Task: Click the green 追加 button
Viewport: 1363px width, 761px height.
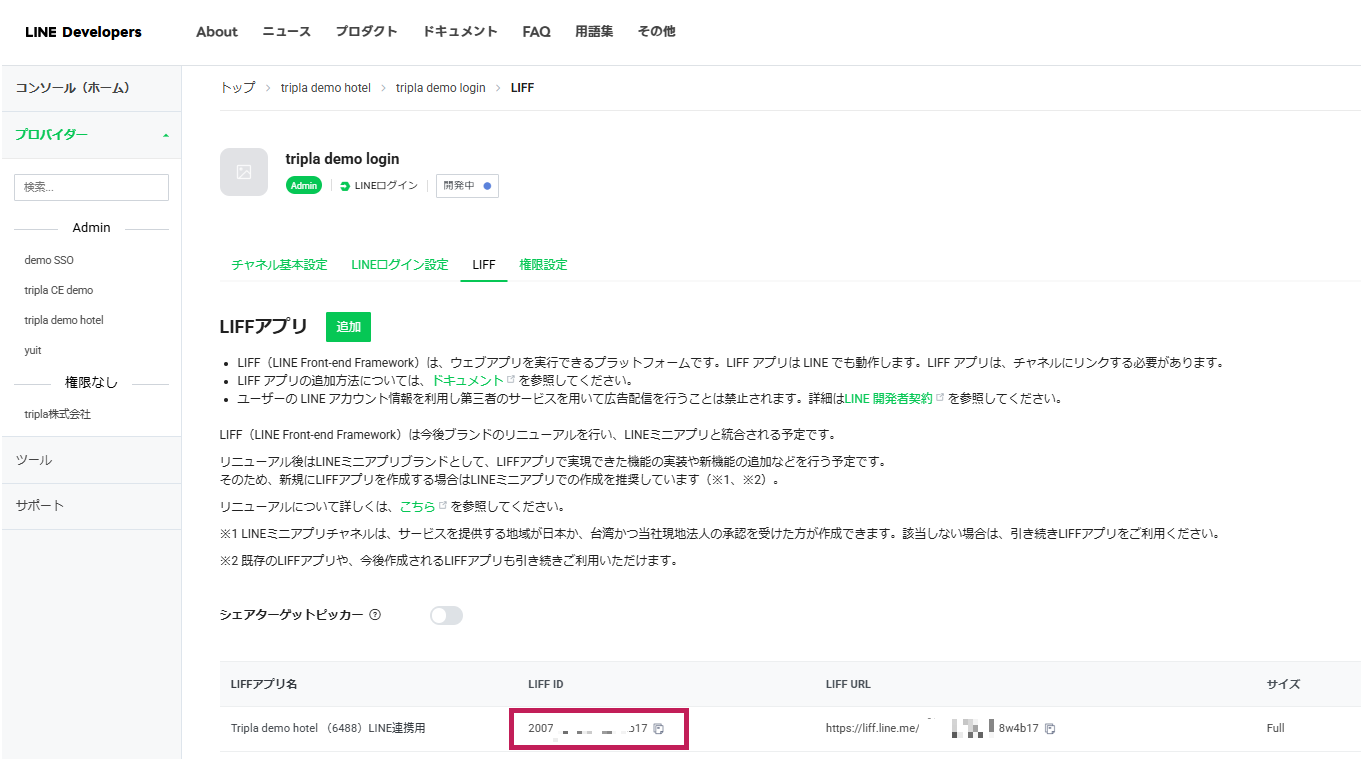Action: [x=348, y=327]
